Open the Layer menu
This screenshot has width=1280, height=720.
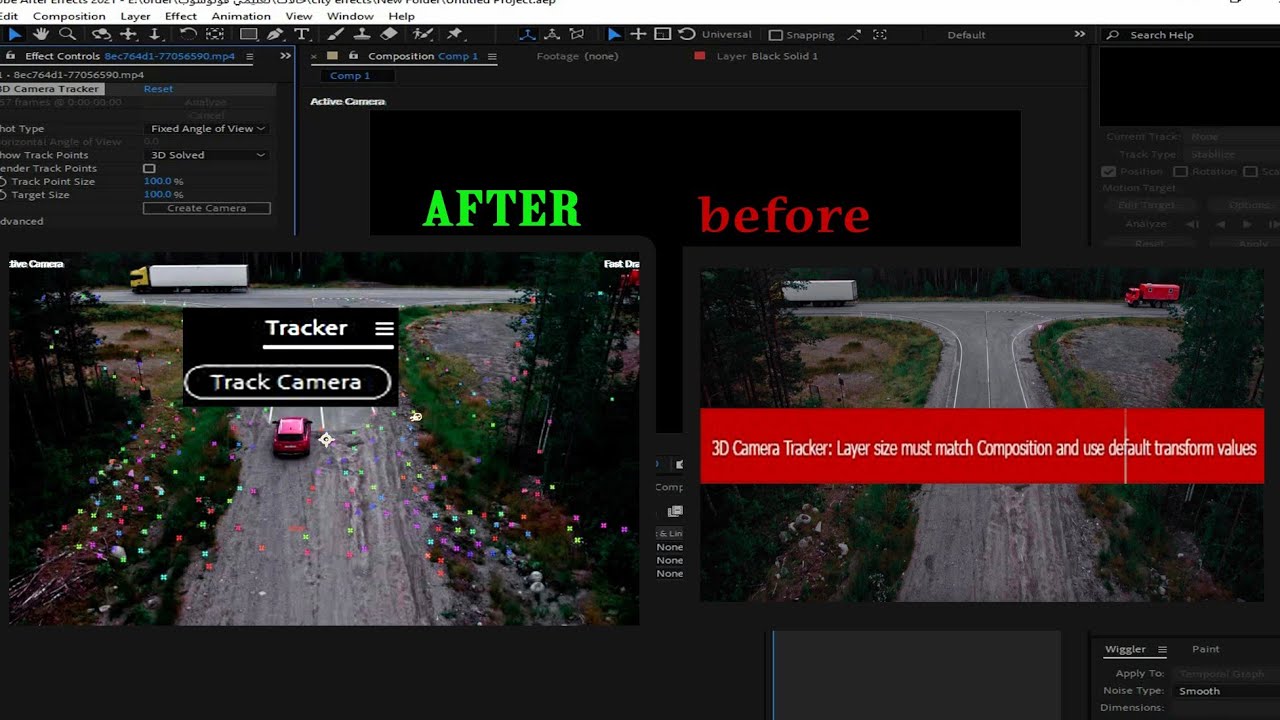tap(135, 16)
